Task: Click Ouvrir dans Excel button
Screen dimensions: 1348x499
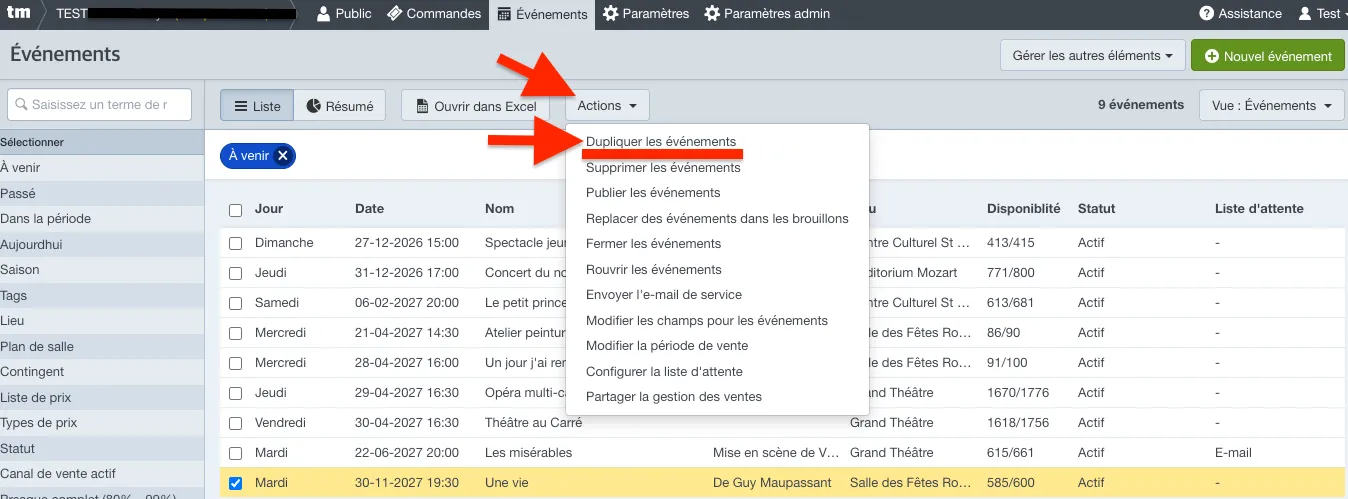Action: [475, 106]
